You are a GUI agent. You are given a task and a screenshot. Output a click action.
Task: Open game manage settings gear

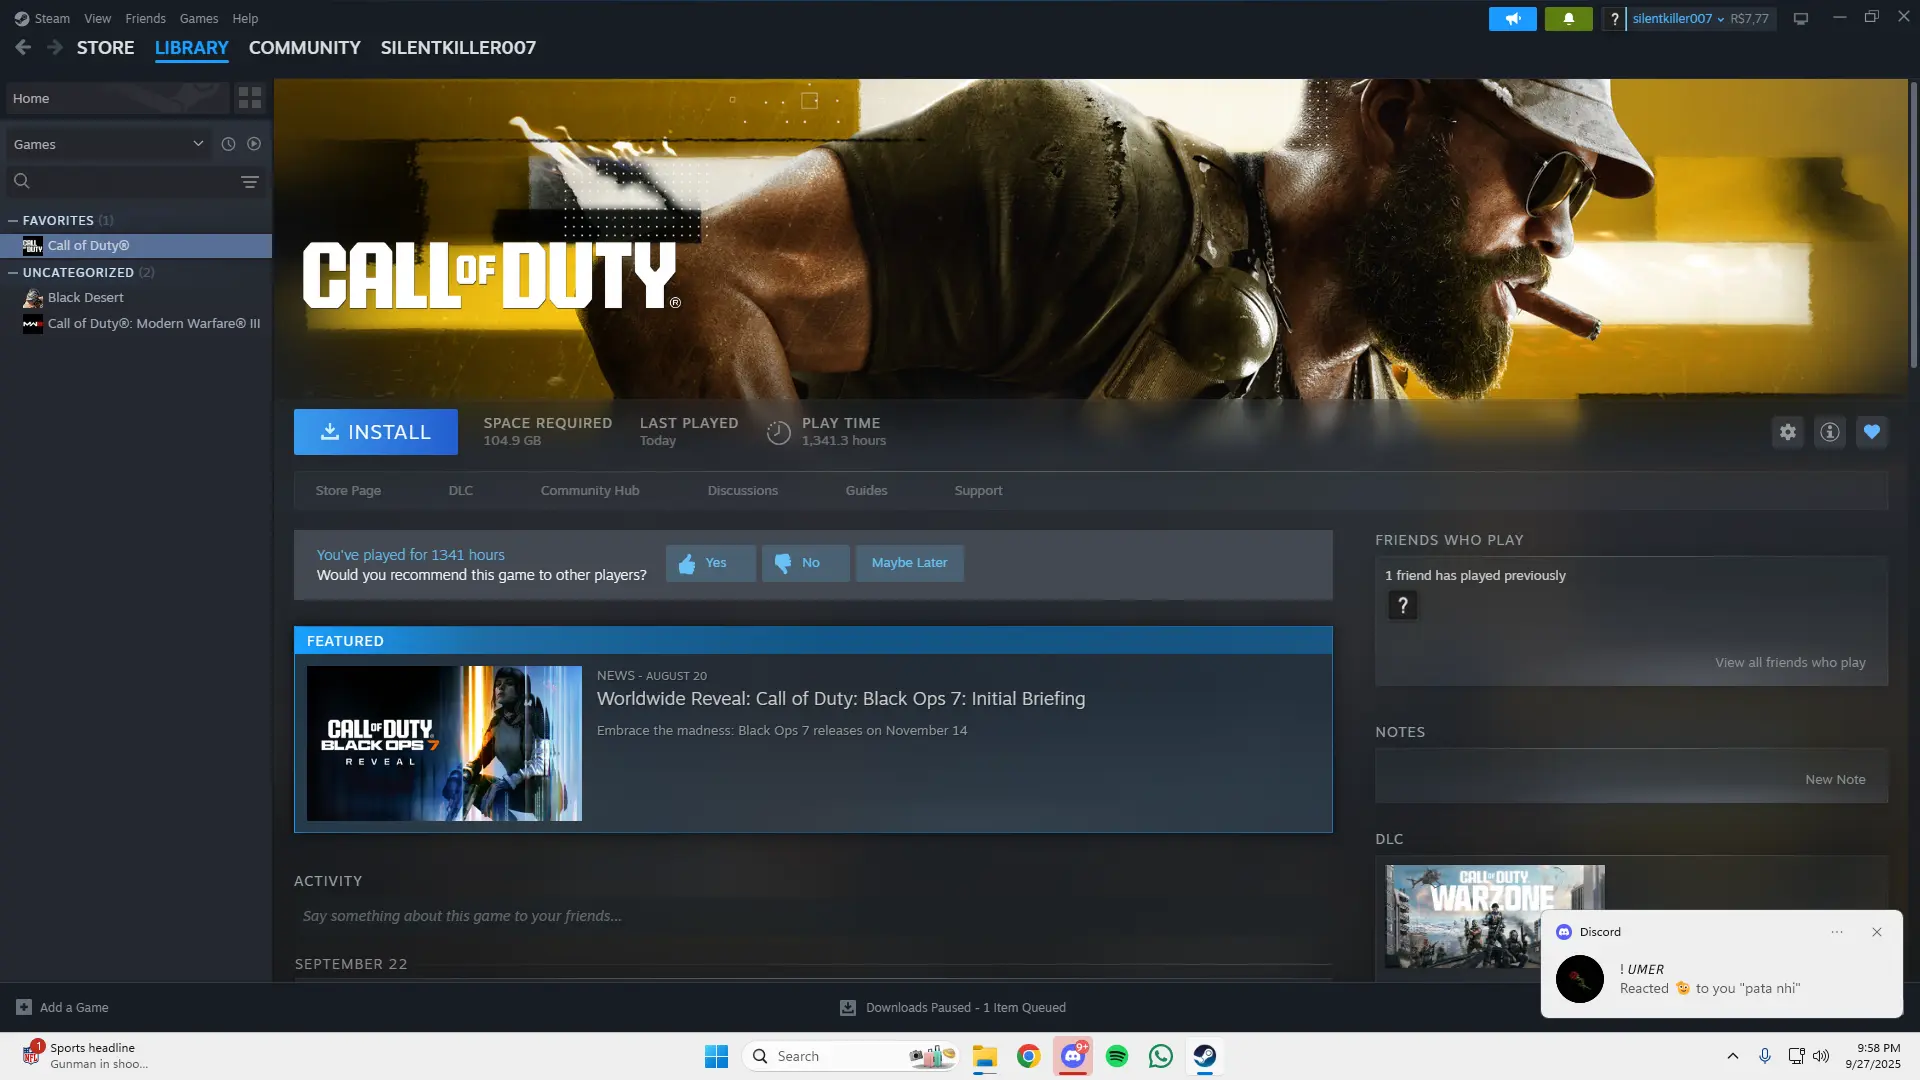(1788, 432)
